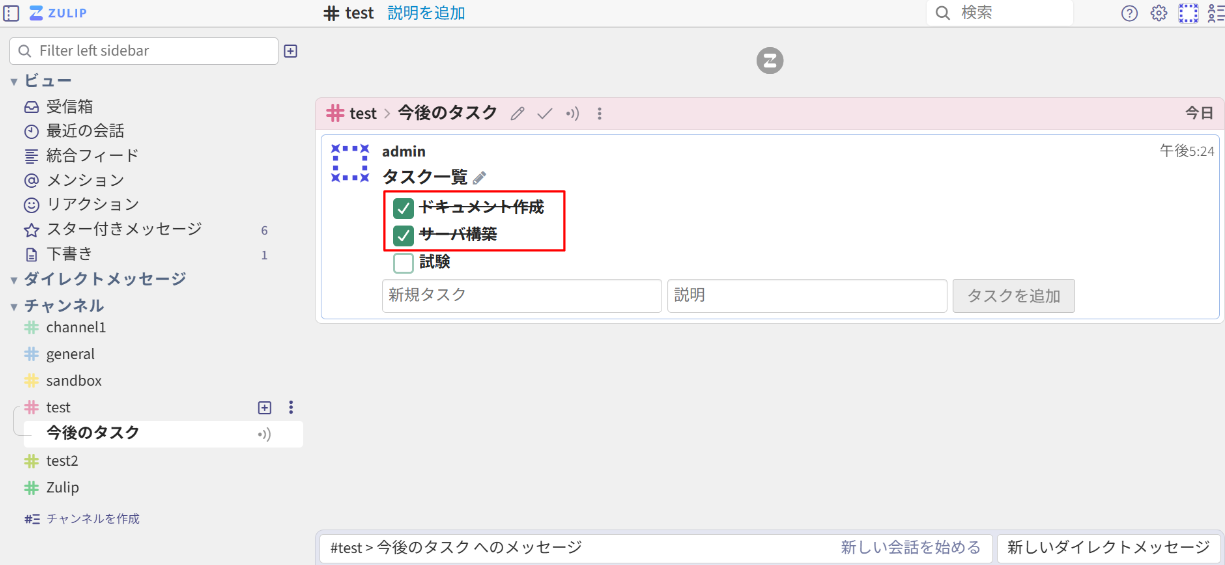Uncheck the ドキュメント作成 task
The image size is (1225, 565).
404,208
